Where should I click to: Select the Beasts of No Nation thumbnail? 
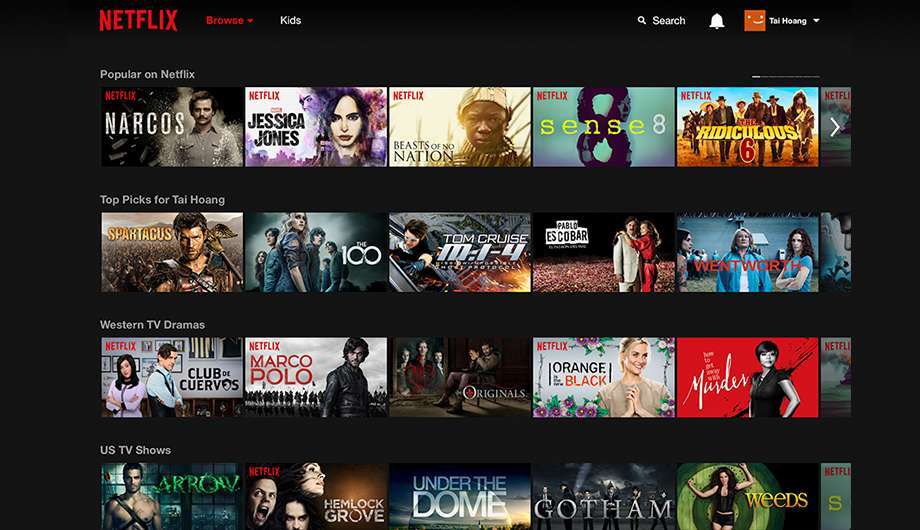point(459,127)
